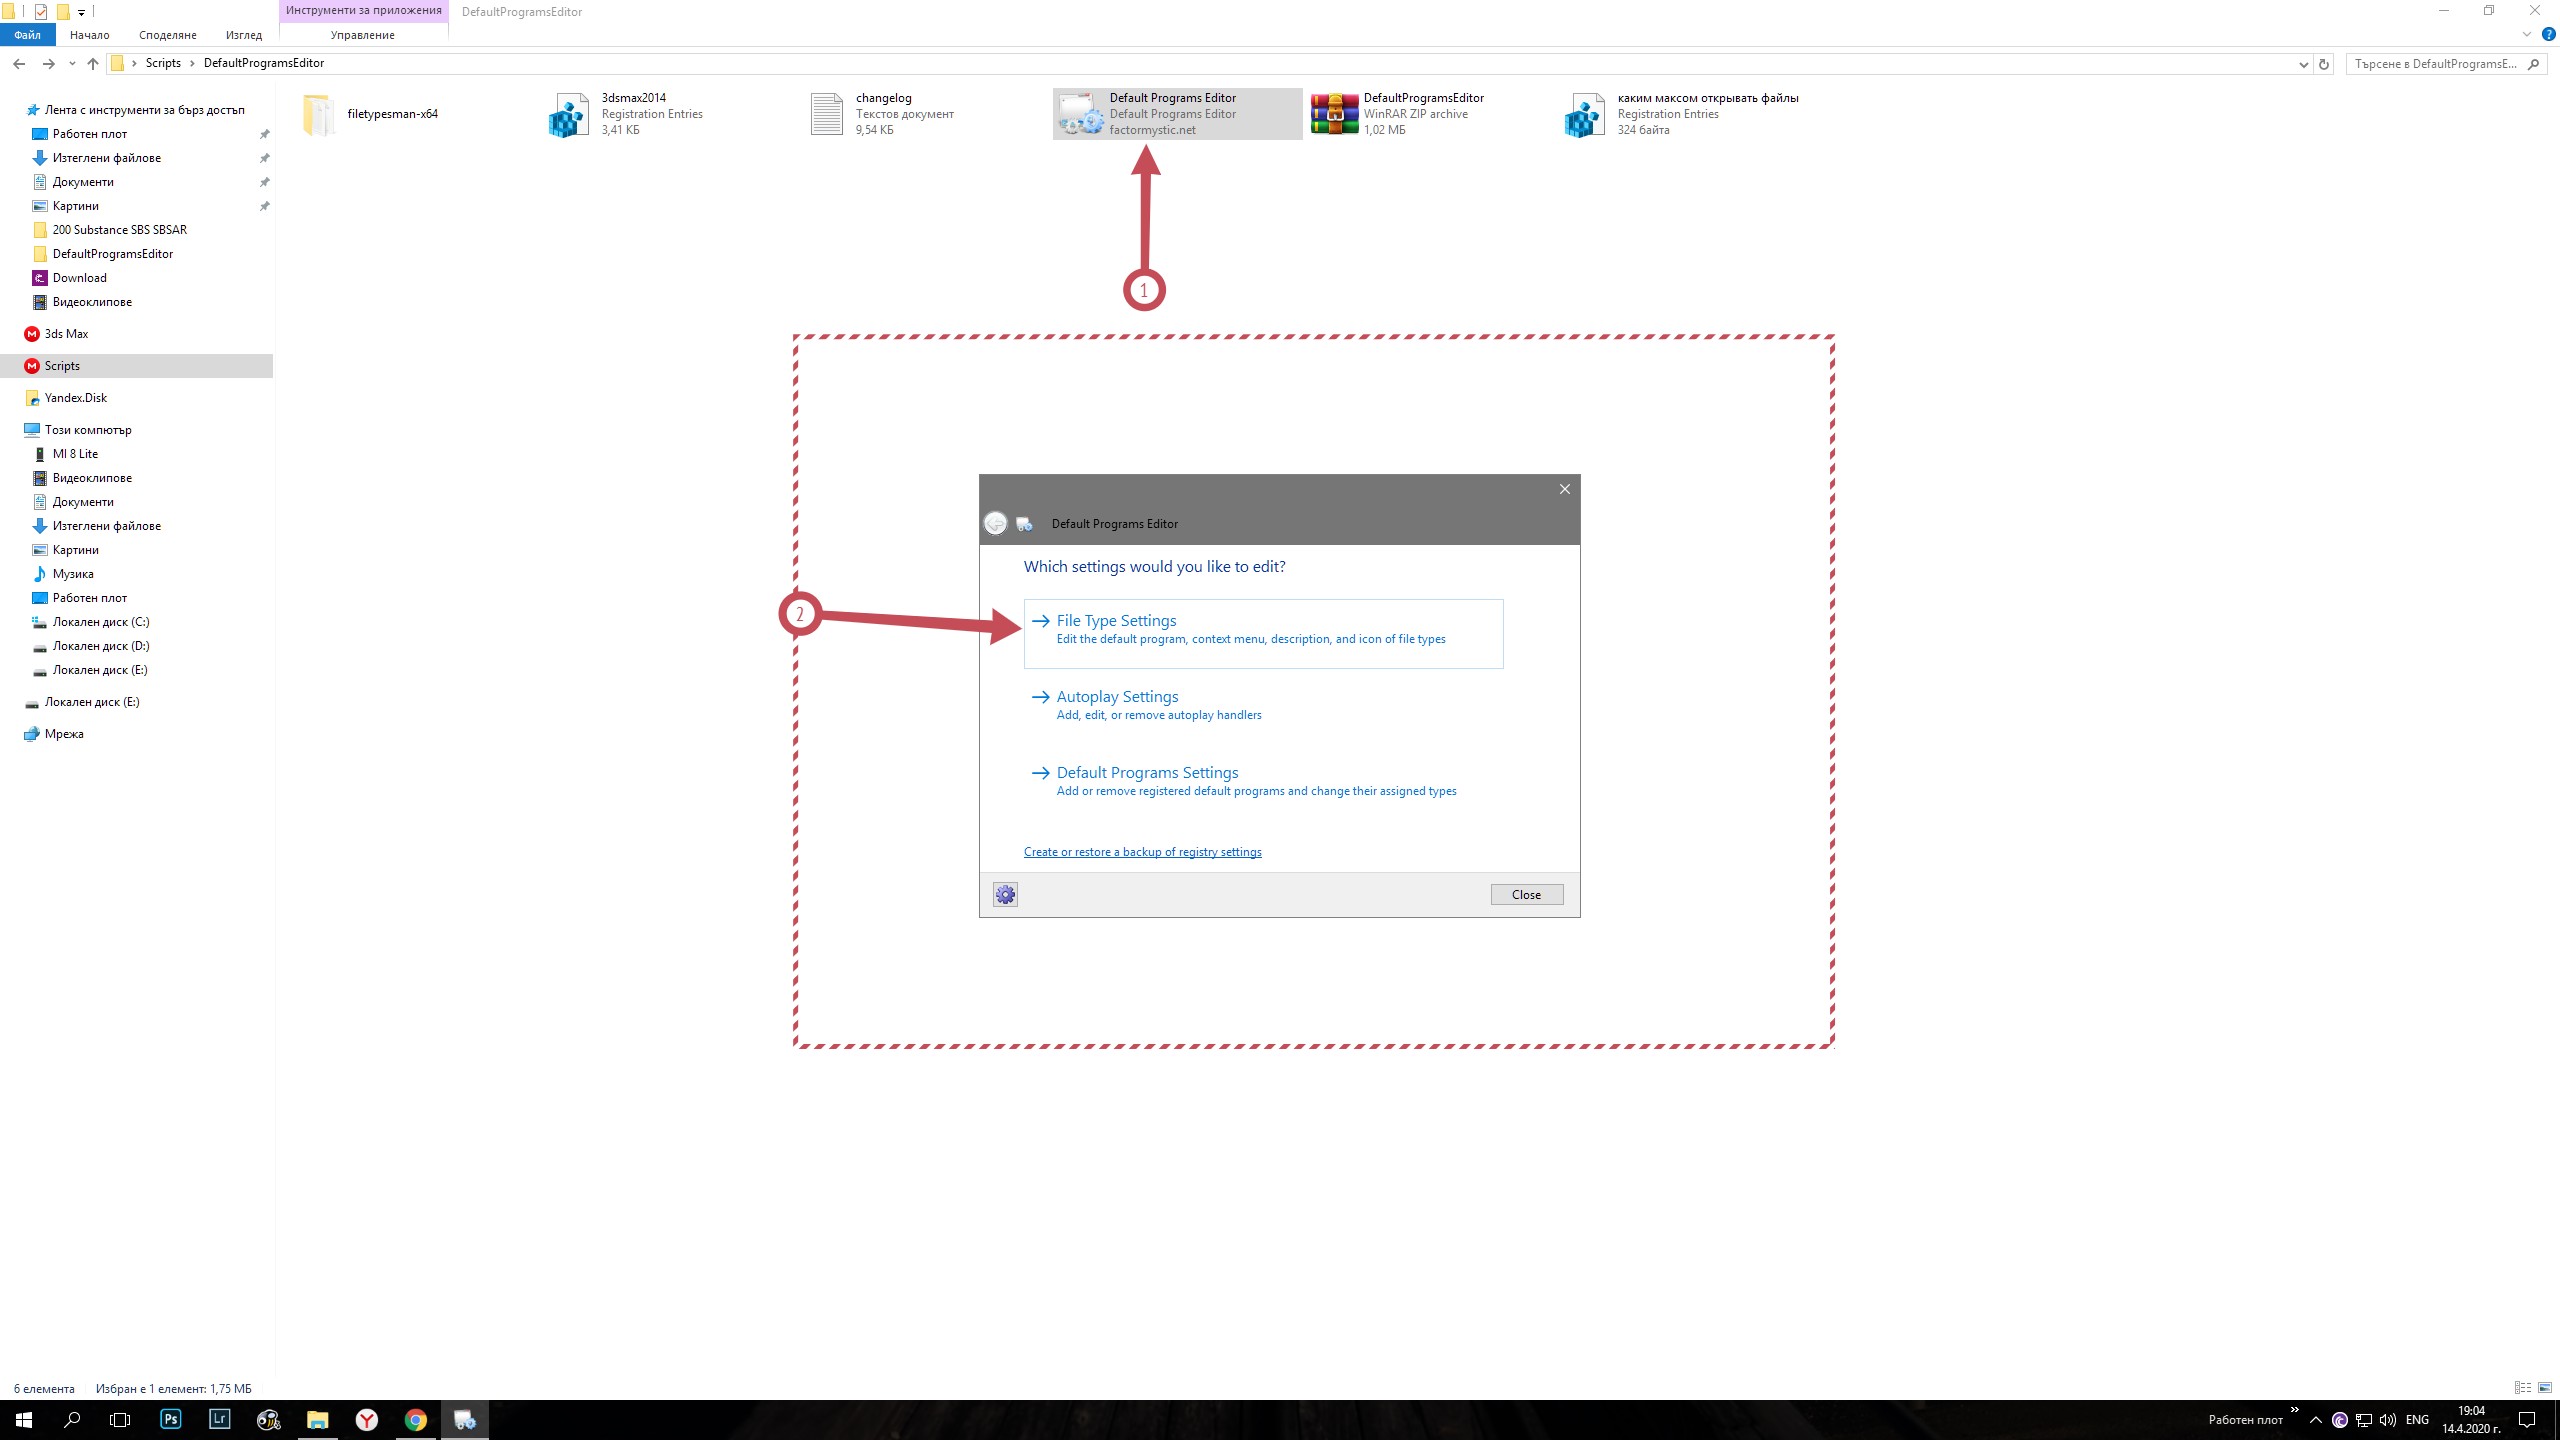Select the changelog text document icon
The width and height of the screenshot is (2560, 1440).
(827, 114)
